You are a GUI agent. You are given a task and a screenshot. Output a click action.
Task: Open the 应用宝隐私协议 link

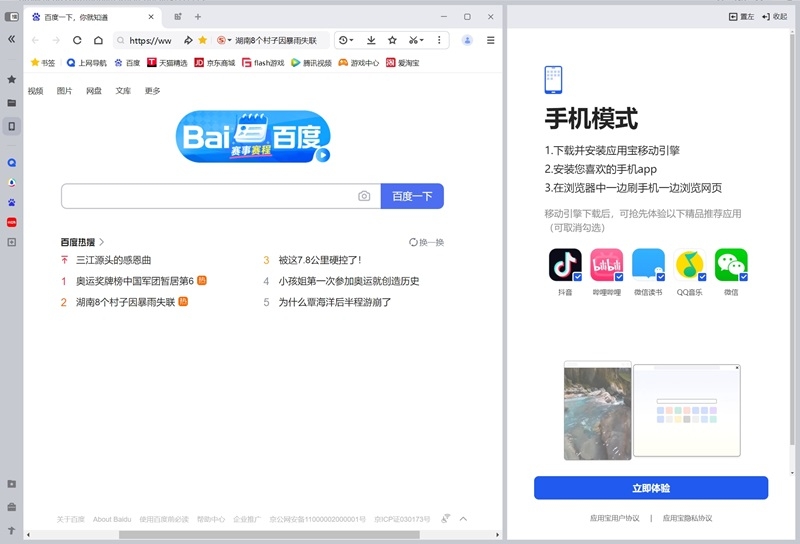click(687, 518)
